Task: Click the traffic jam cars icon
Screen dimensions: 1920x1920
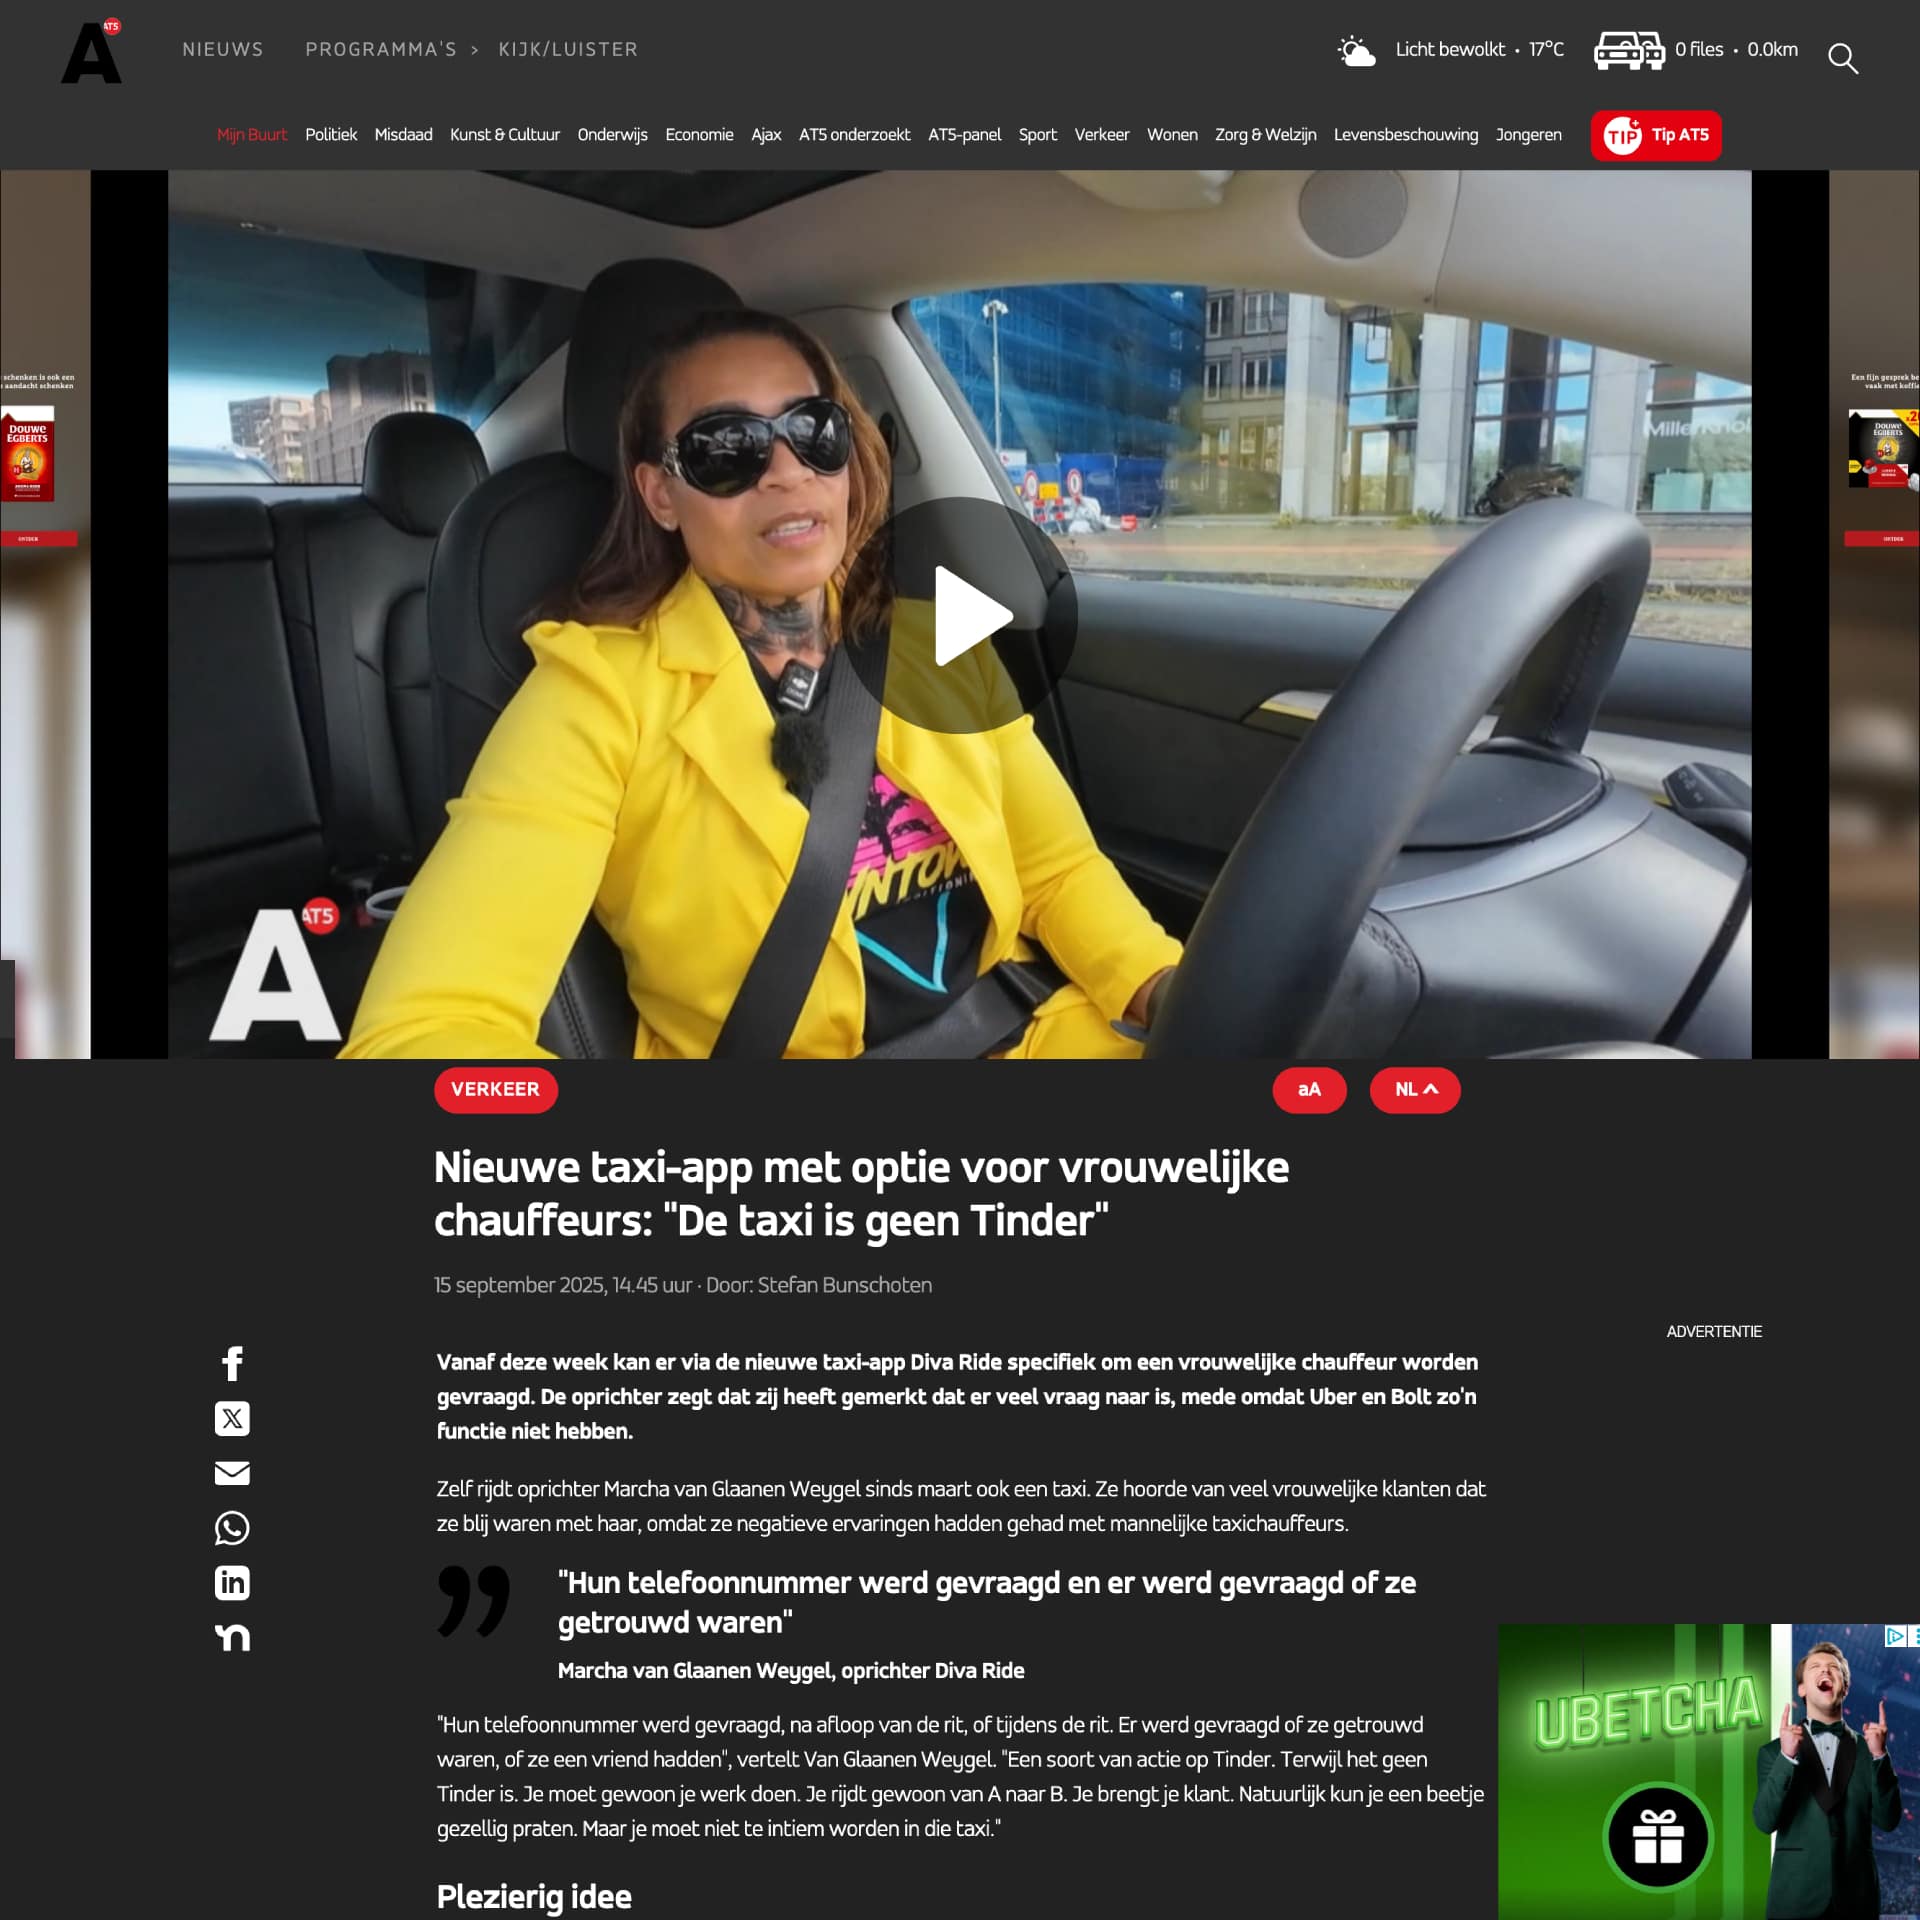Action: click(1628, 50)
